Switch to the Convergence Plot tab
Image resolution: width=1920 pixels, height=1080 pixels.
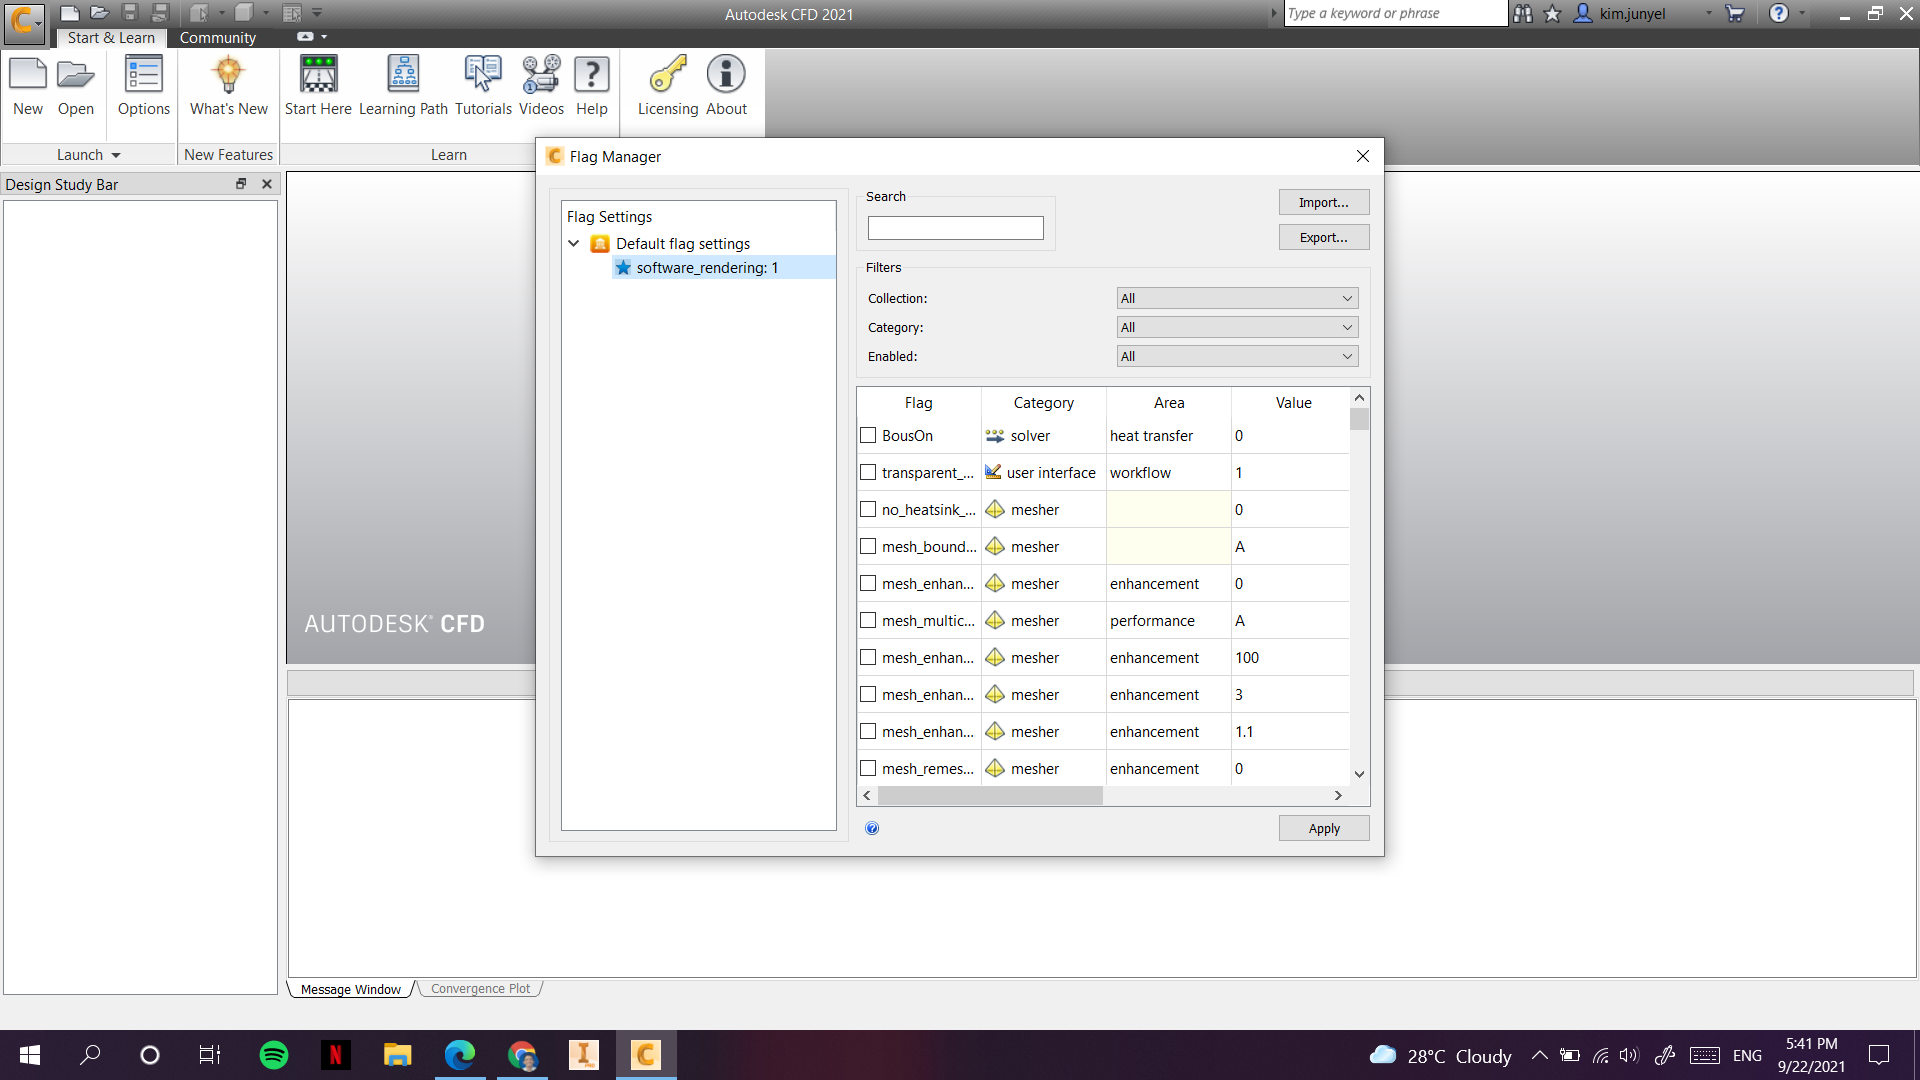(480, 989)
